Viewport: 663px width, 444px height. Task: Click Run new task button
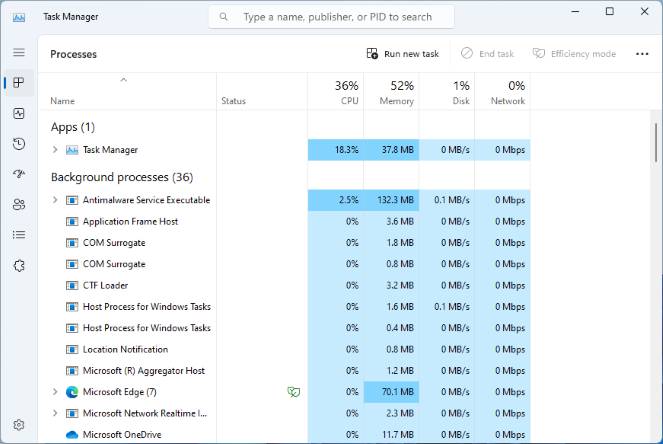403,54
